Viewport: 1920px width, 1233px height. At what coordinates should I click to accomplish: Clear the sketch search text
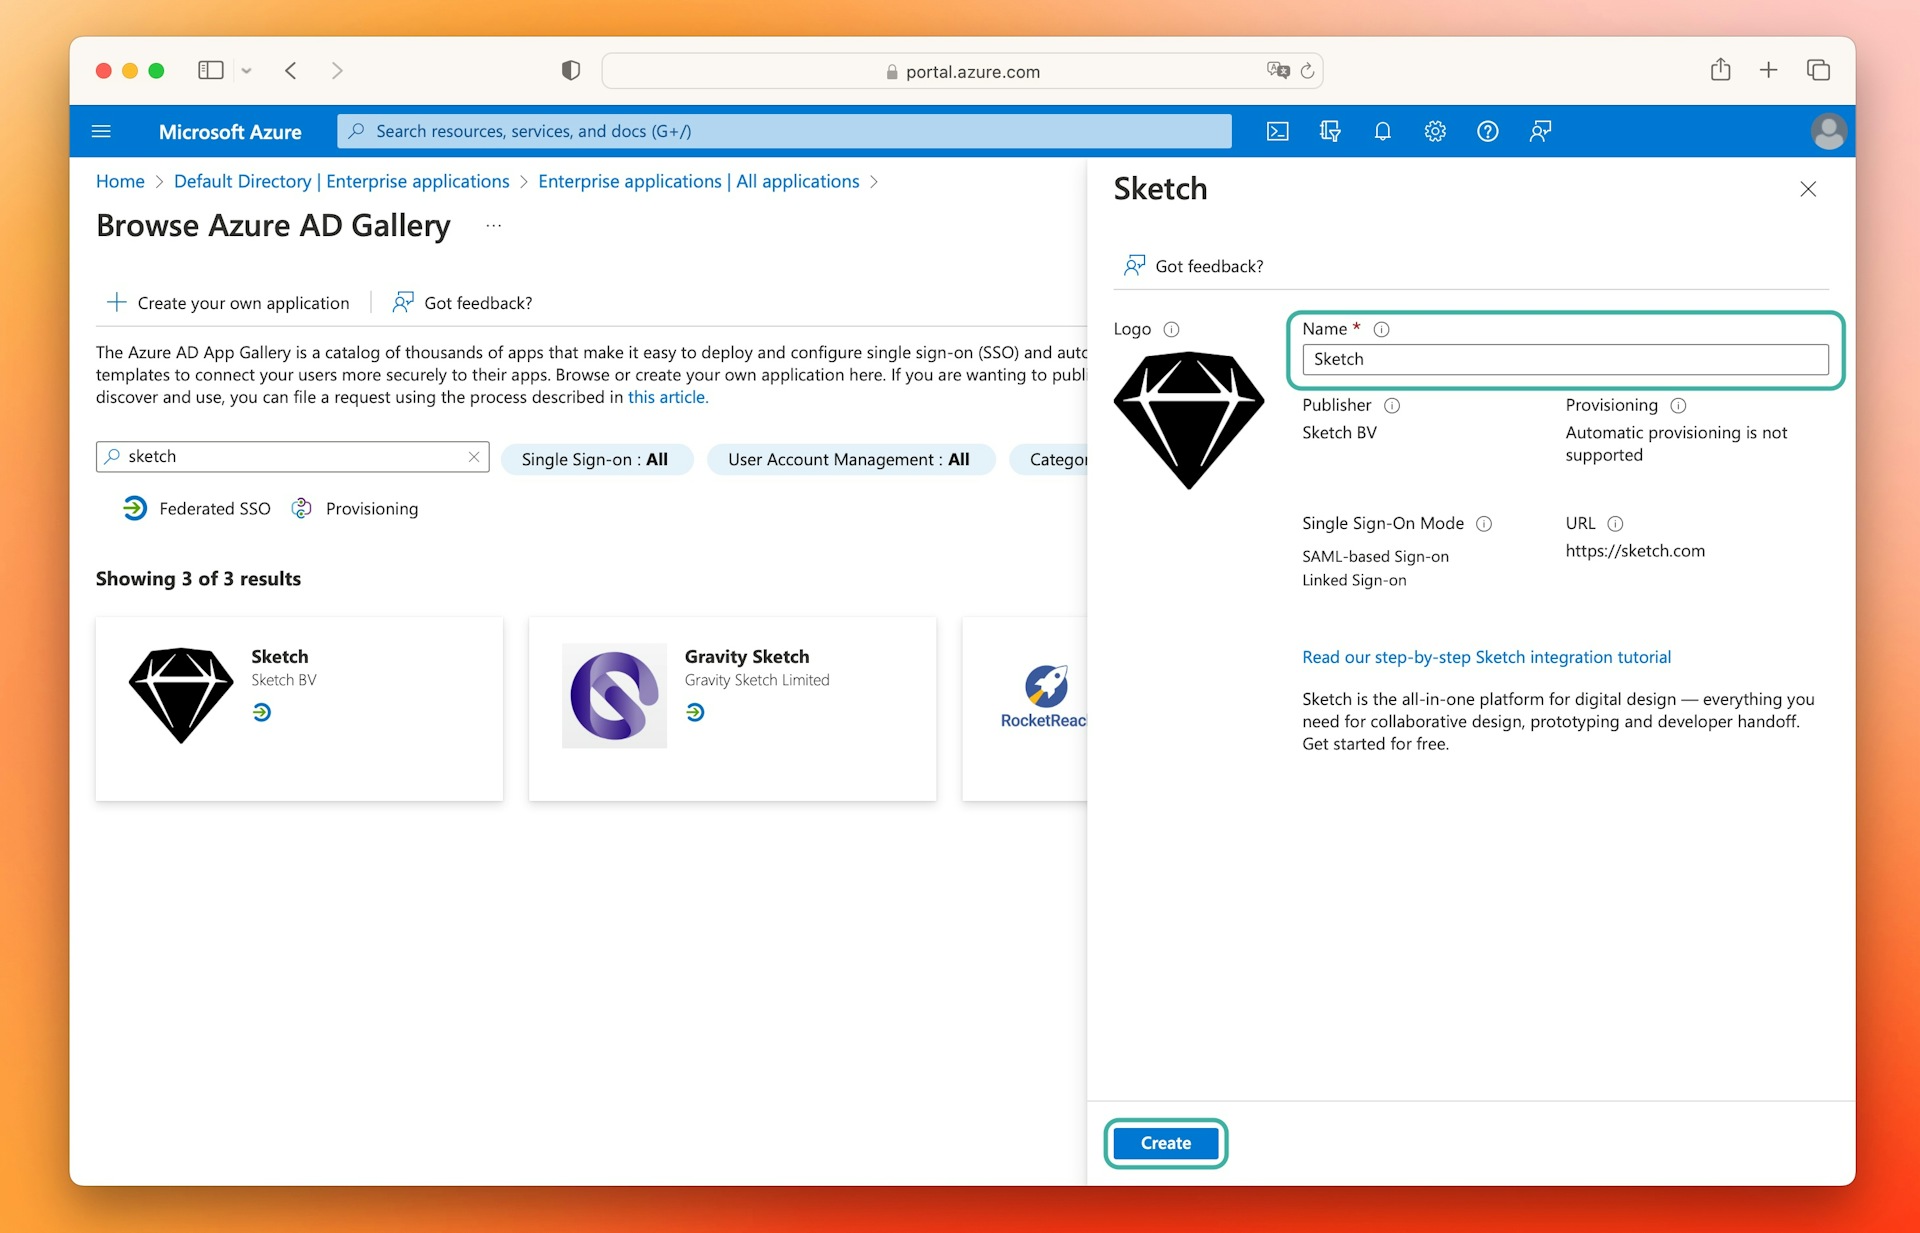[x=474, y=456]
